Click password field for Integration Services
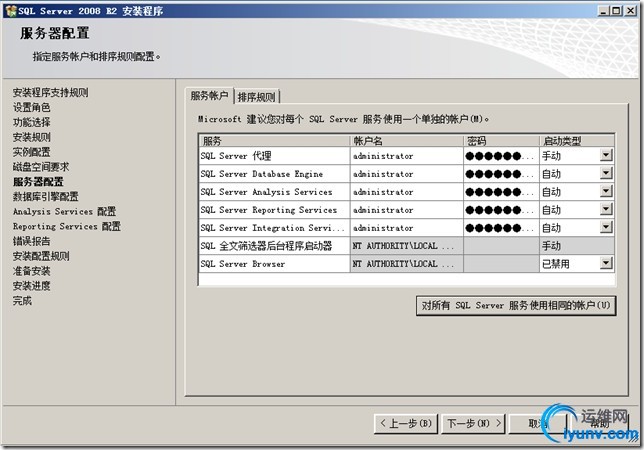 pyautogui.click(x=501, y=228)
